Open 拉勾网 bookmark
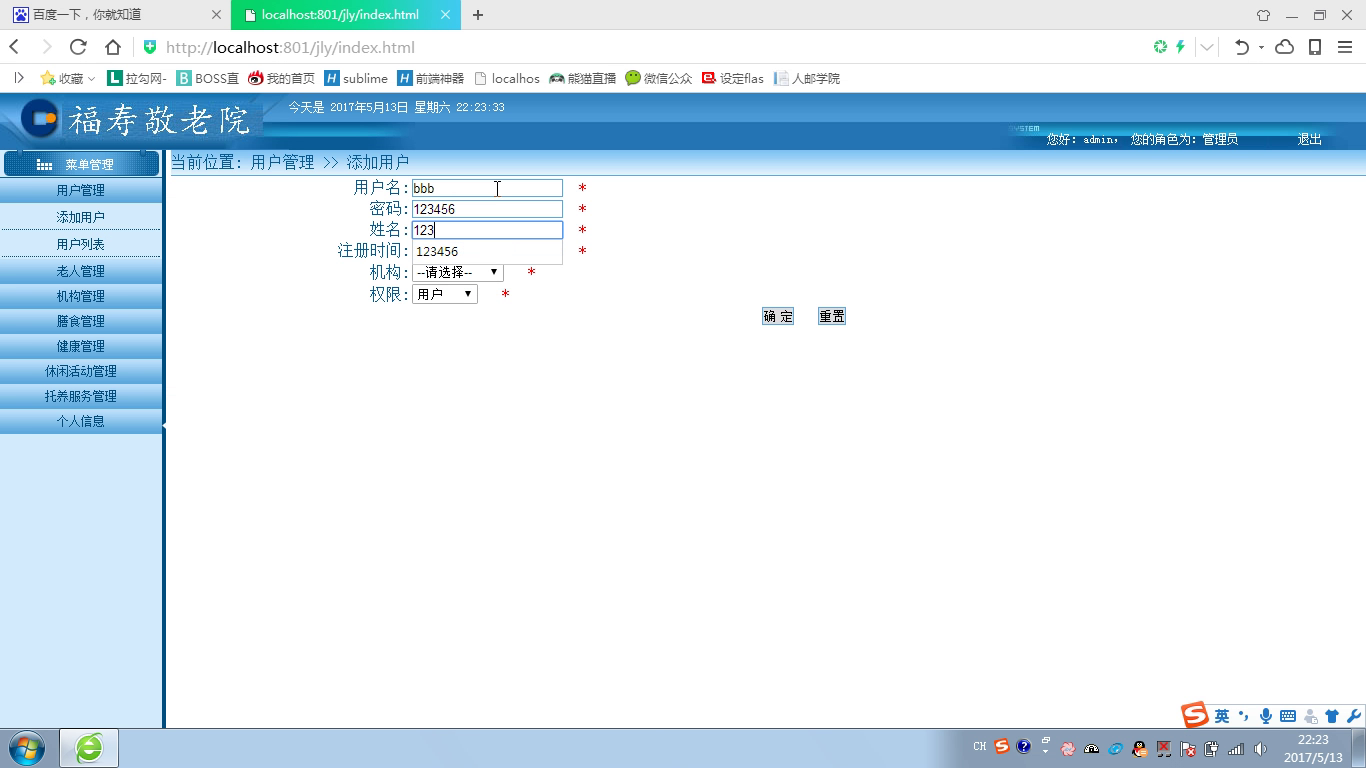This screenshot has width=1366, height=768. [x=137, y=78]
